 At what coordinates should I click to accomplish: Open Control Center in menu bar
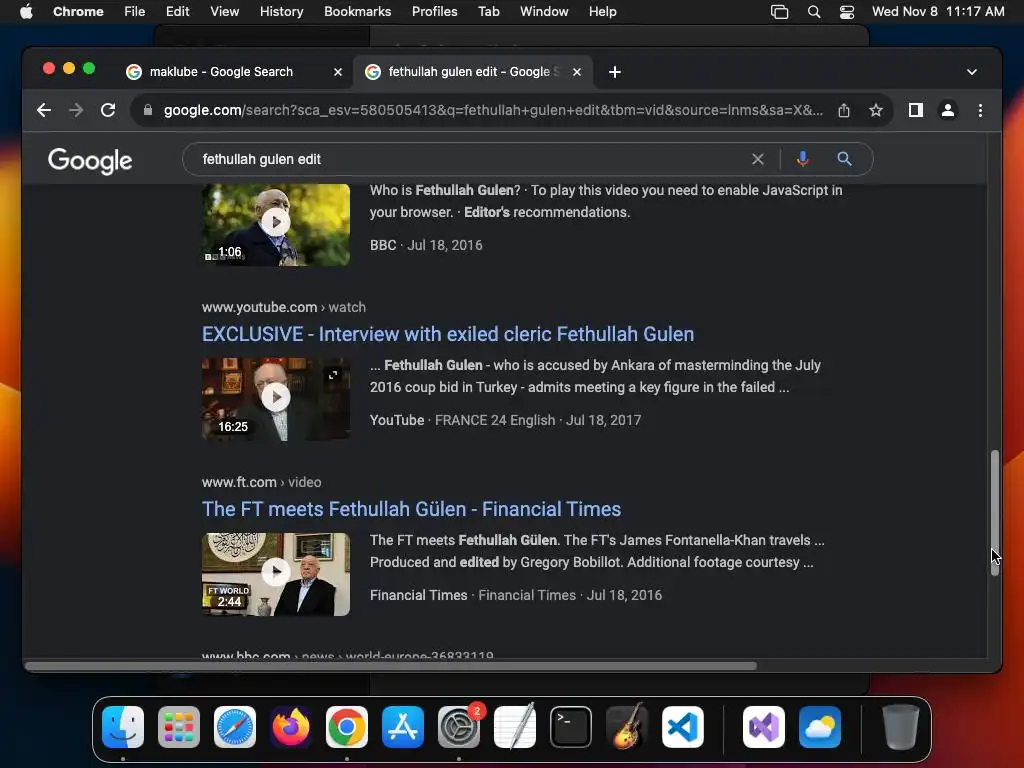coord(847,12)
